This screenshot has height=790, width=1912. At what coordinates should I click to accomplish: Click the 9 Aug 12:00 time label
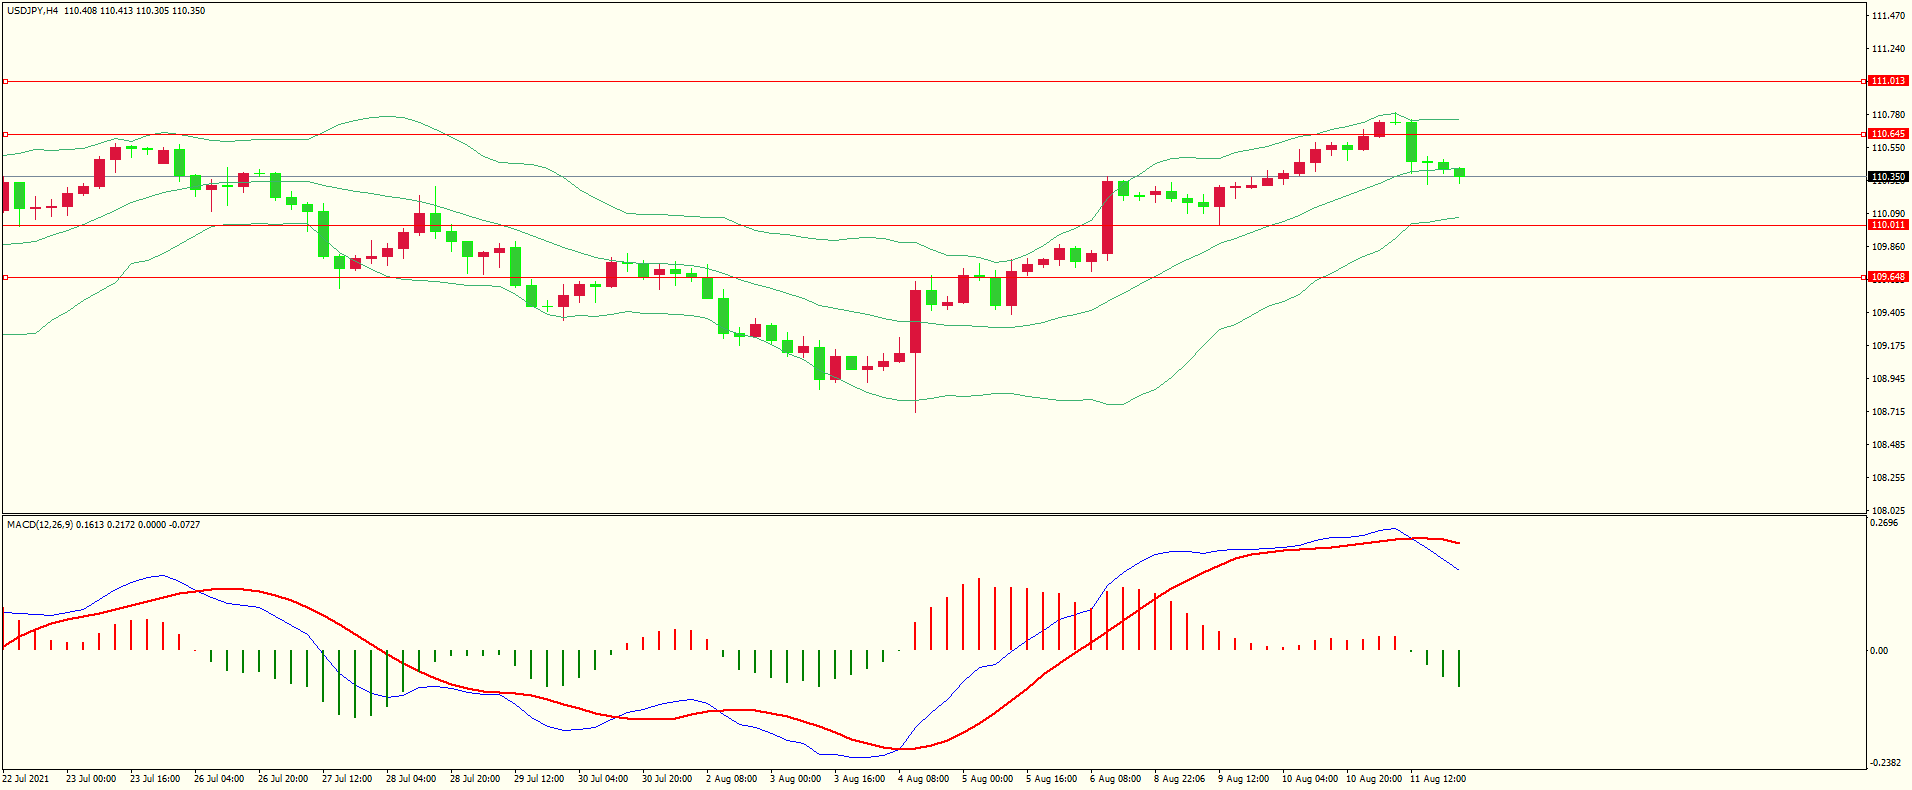tap(1244, 779)
